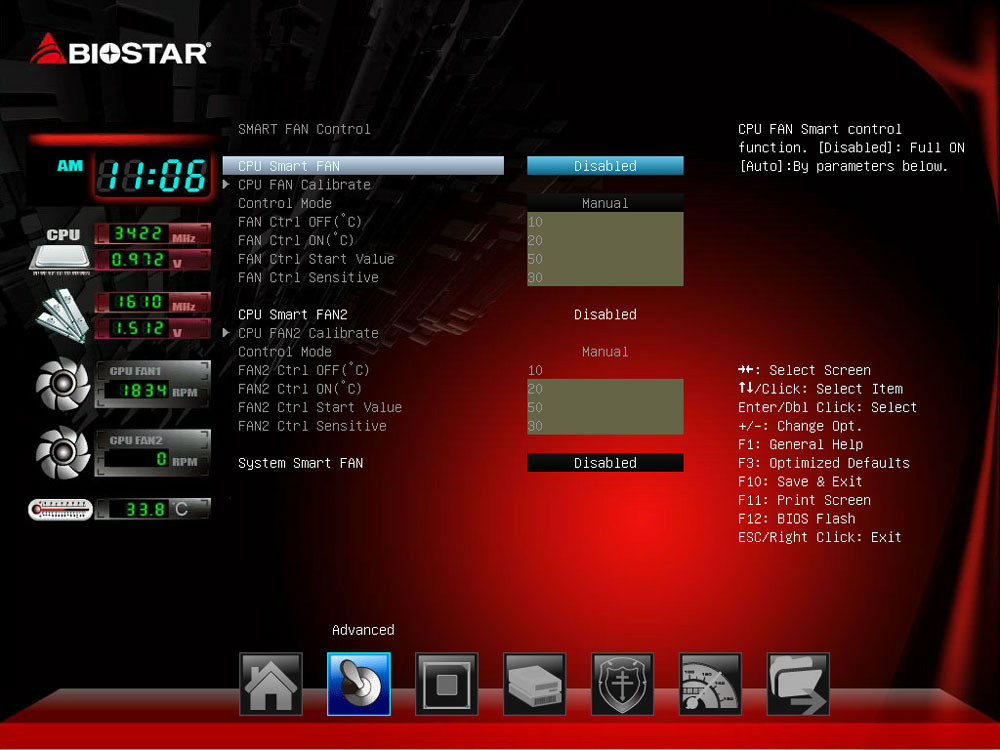Toggle CPU Smart FAN Disabled value
This screenshot has height=750, width=1000.
pyautogui.click(x=605, y=166)
